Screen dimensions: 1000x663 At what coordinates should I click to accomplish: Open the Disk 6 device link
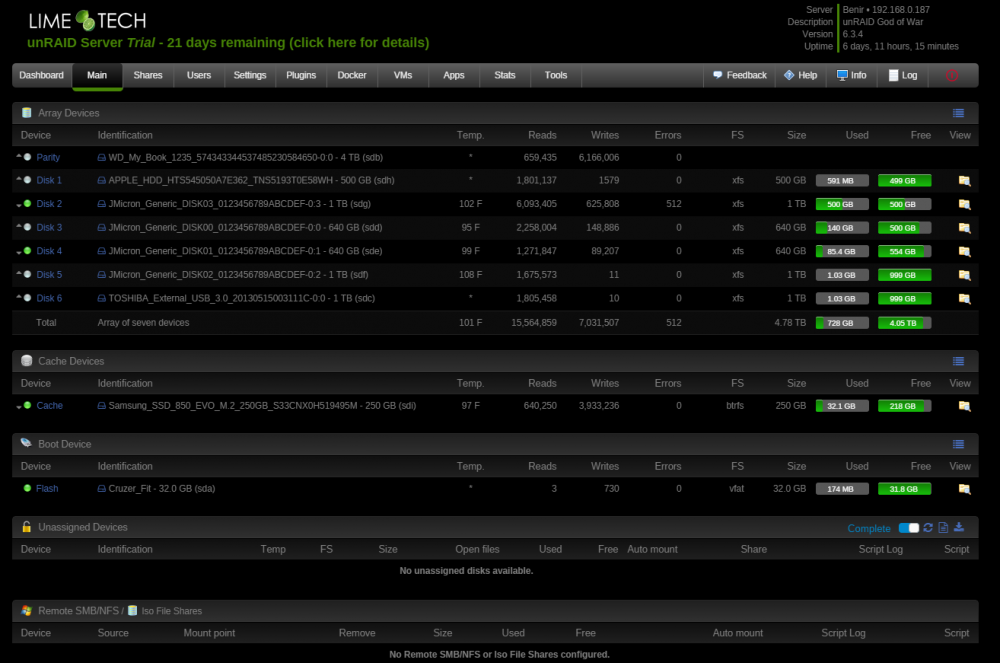tap(49, 298)
